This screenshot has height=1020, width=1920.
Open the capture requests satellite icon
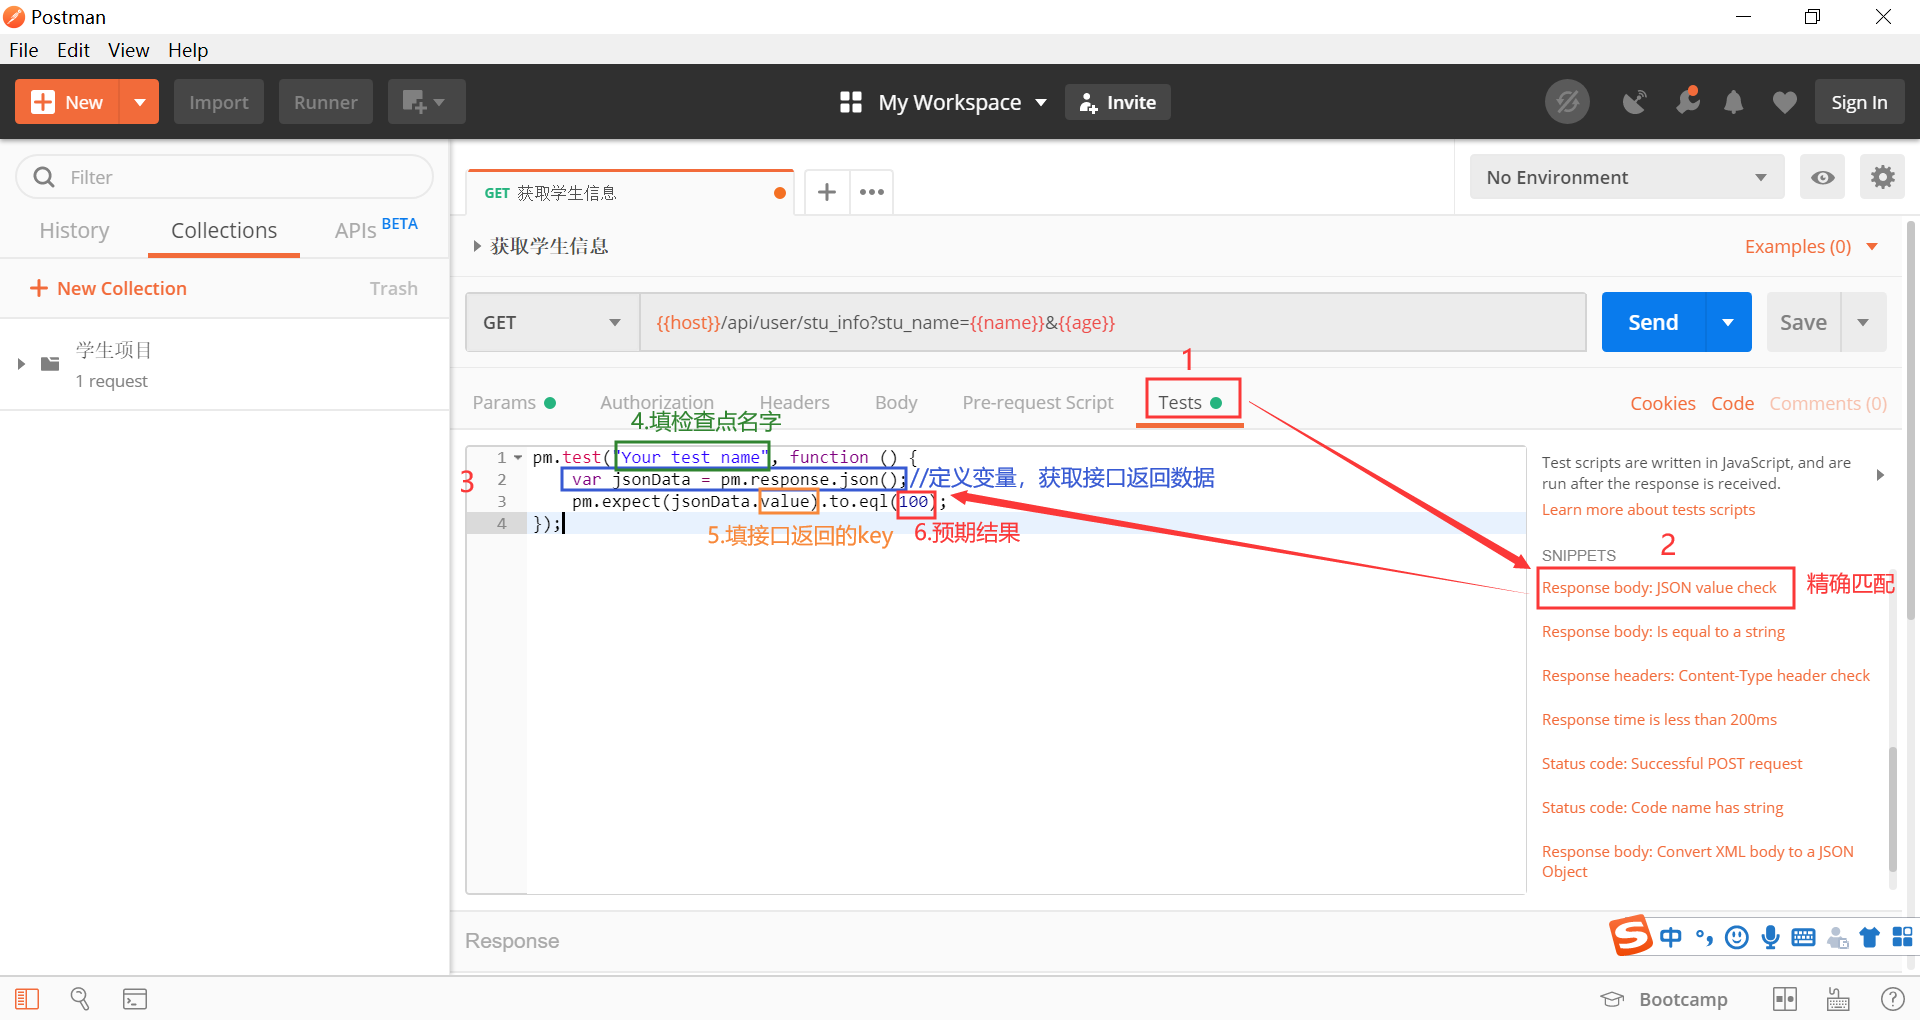pyautogui.click(x=1634, y=102)
